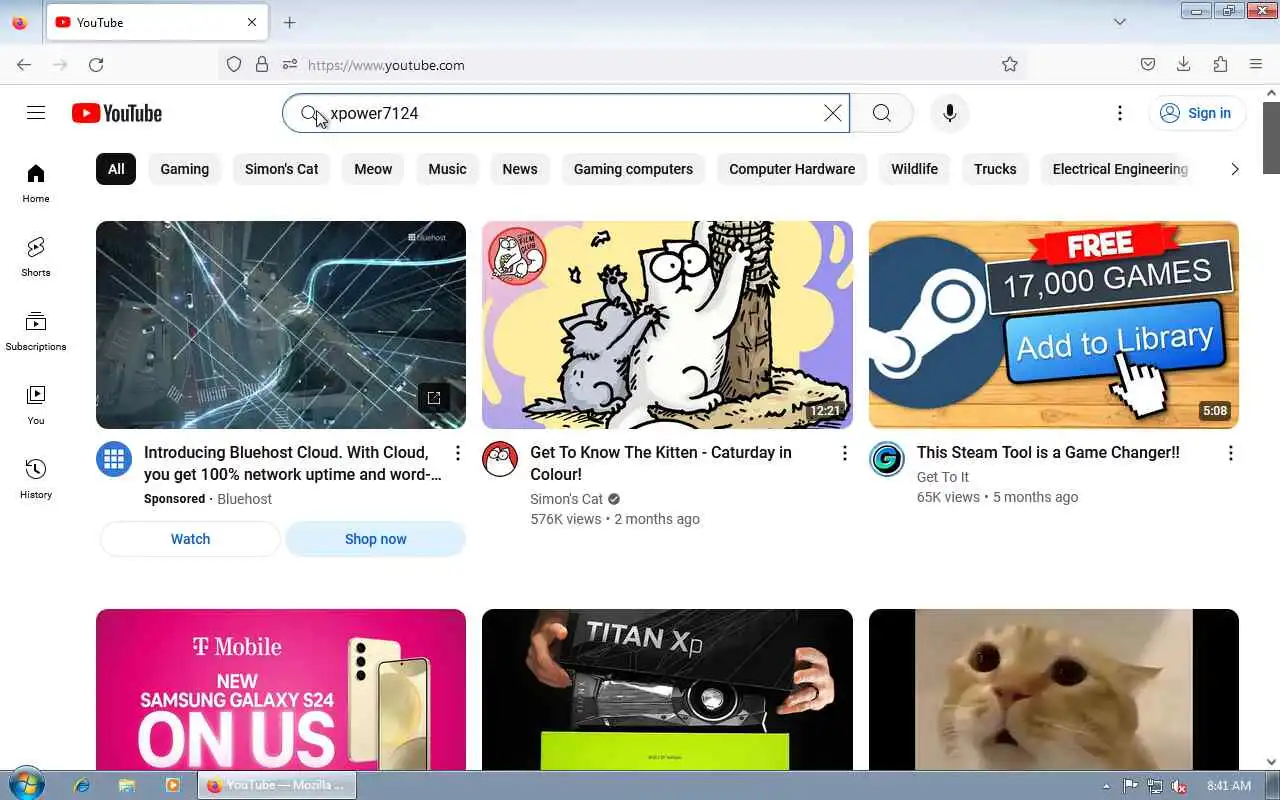This screenshot has height=800, width=1280.
Task: Filter by the Gaming chip
Action: pyautogui.click(x=185, y=169)
